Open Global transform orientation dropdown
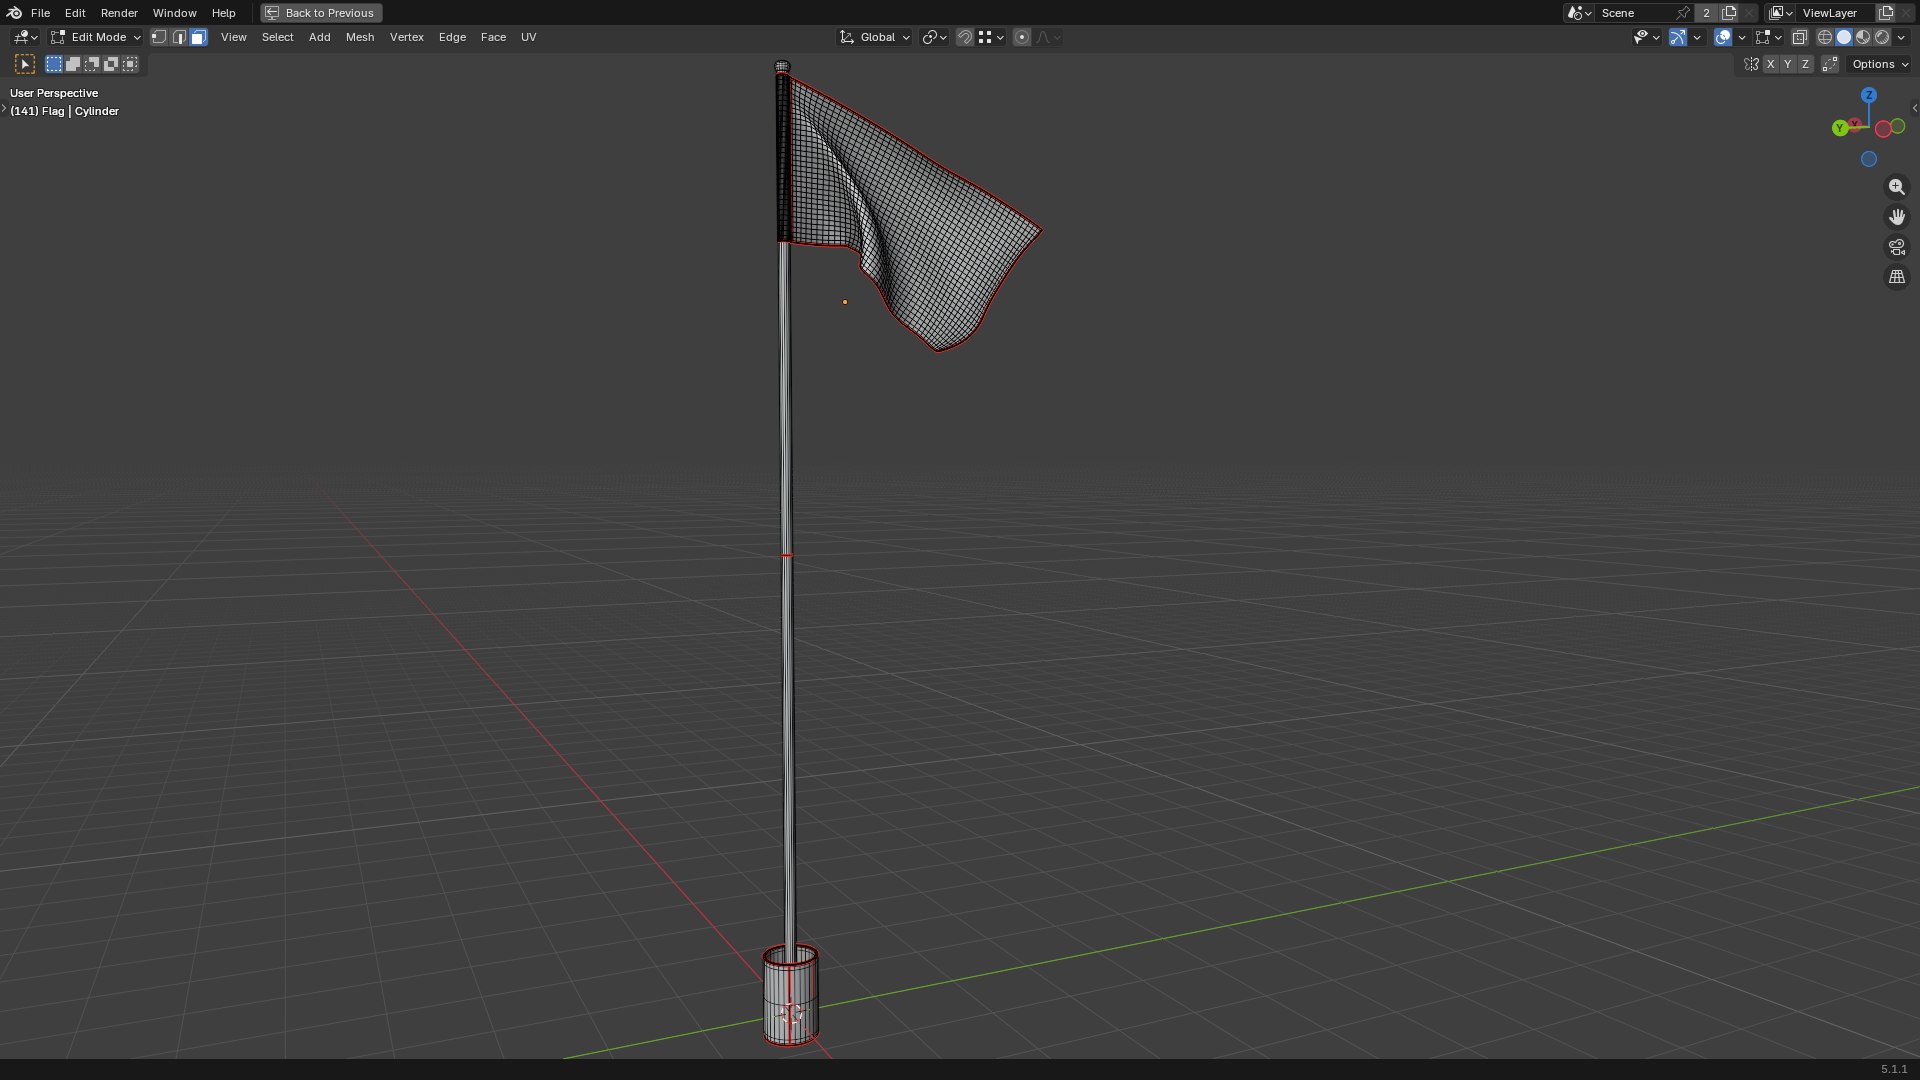The height and width of the screenshot is (1080, 1920). click(x=875, y=37)
